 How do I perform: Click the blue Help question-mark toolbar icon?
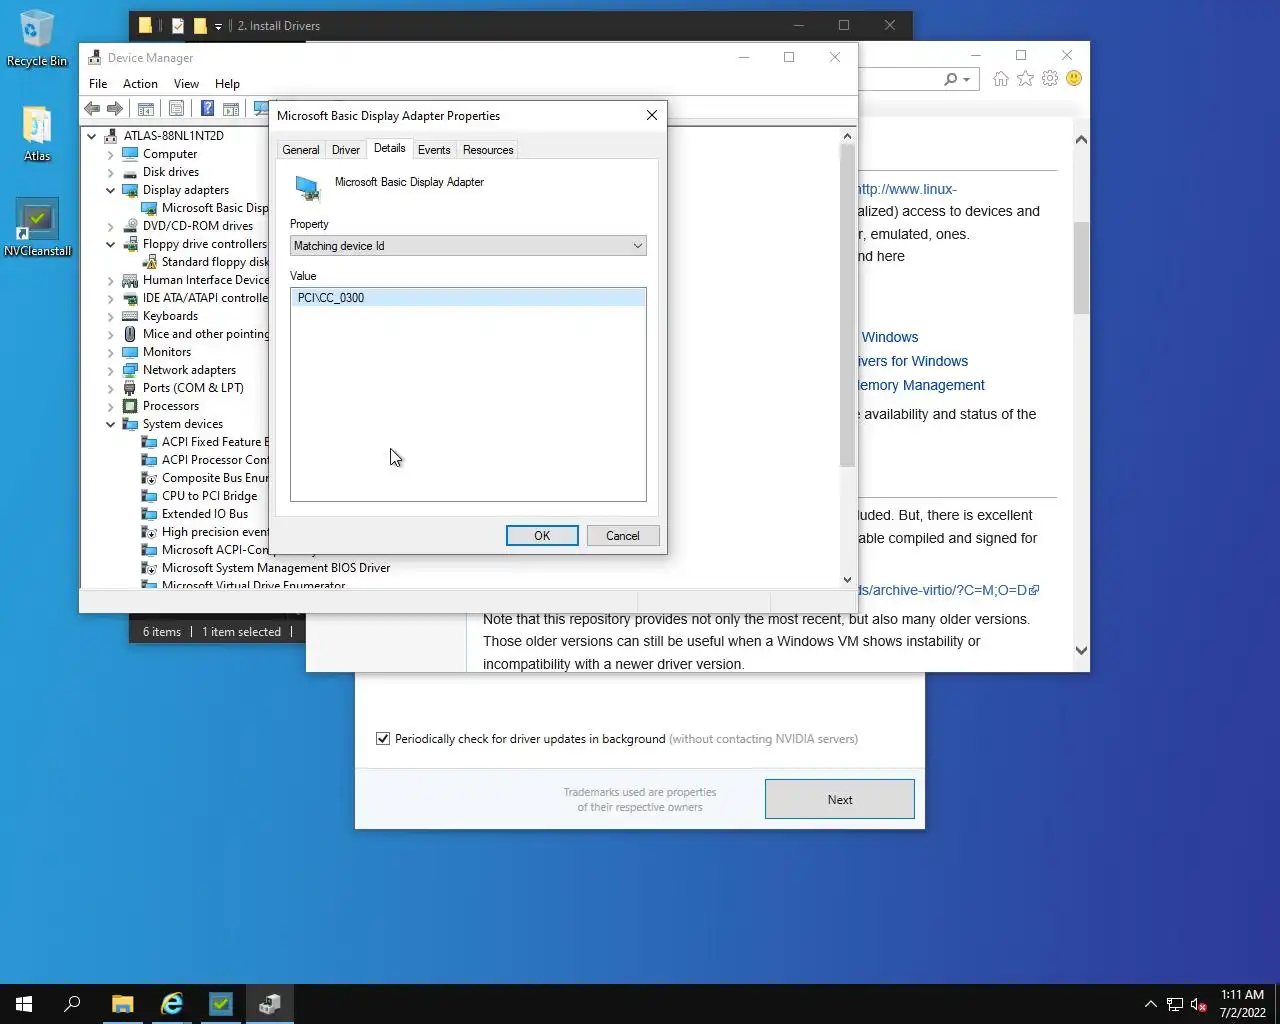click(x=207, y=109)
